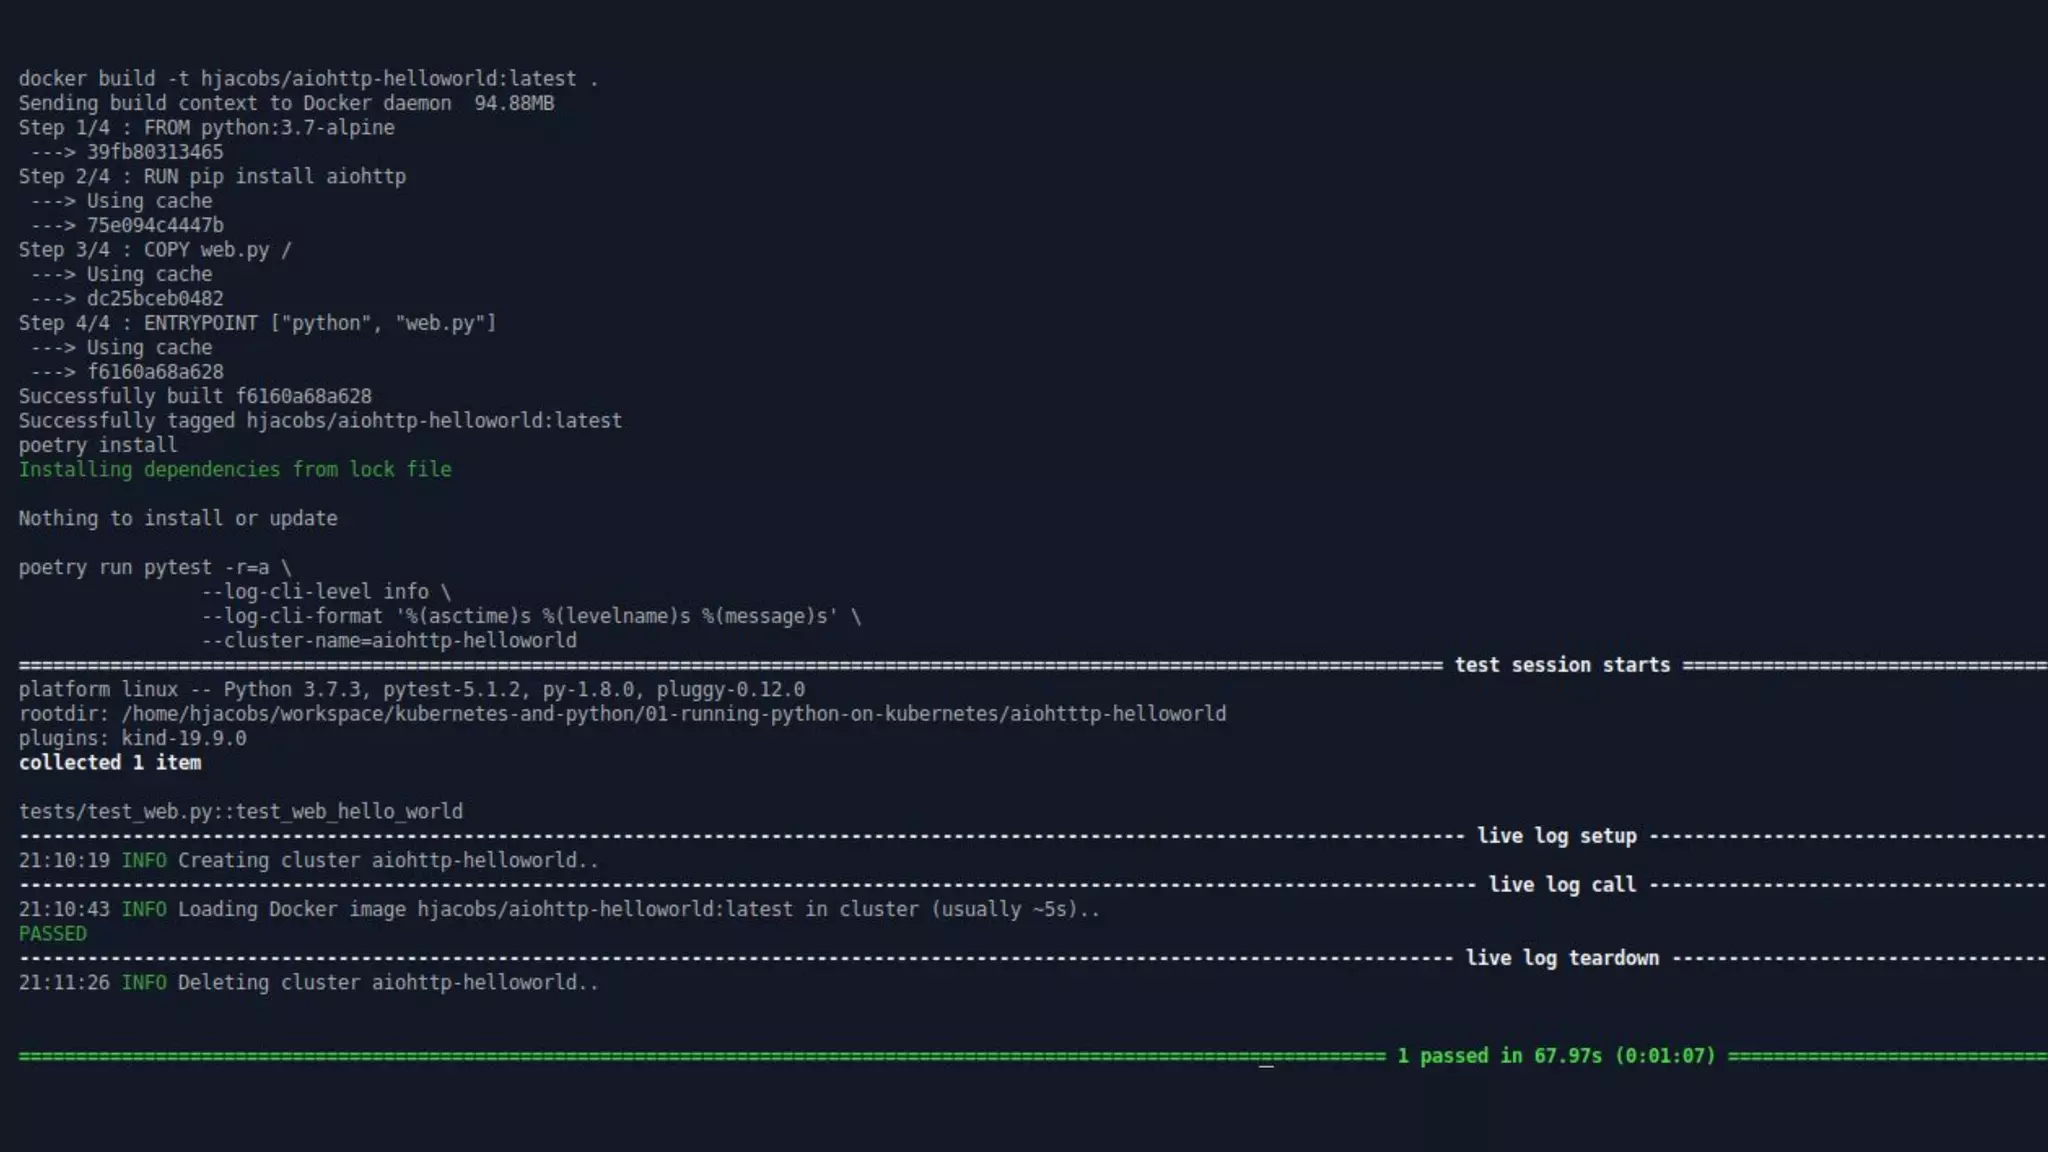Click the 'plugins: kind-19.9.0' line
The height and width of the screenshot is (1152, 2048).
132,739
